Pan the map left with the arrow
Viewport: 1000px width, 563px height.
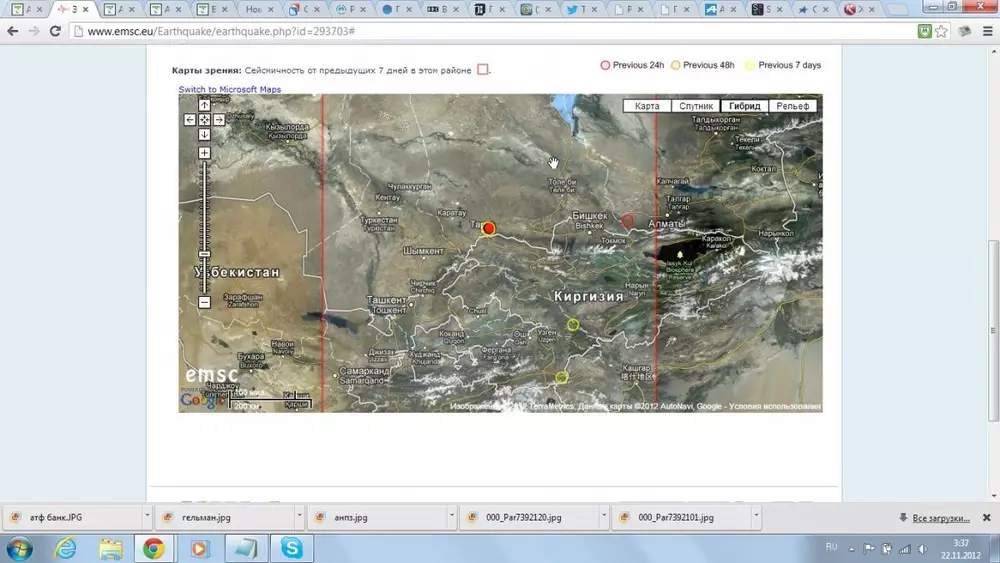pyautogui.click(x=190, y=120)
